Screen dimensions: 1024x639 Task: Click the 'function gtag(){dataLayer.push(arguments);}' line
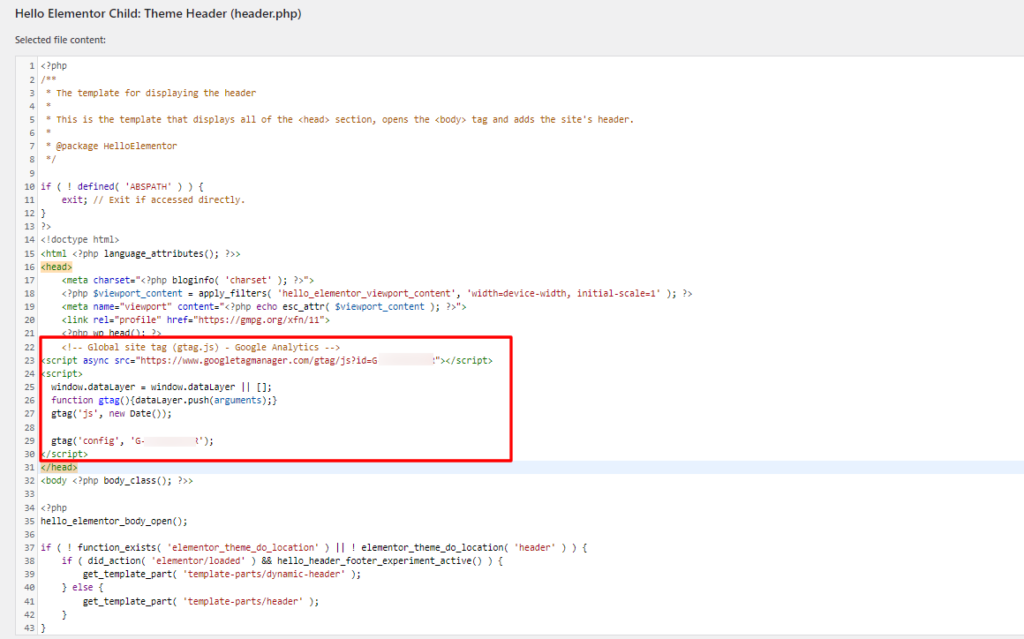coord(164,401)
